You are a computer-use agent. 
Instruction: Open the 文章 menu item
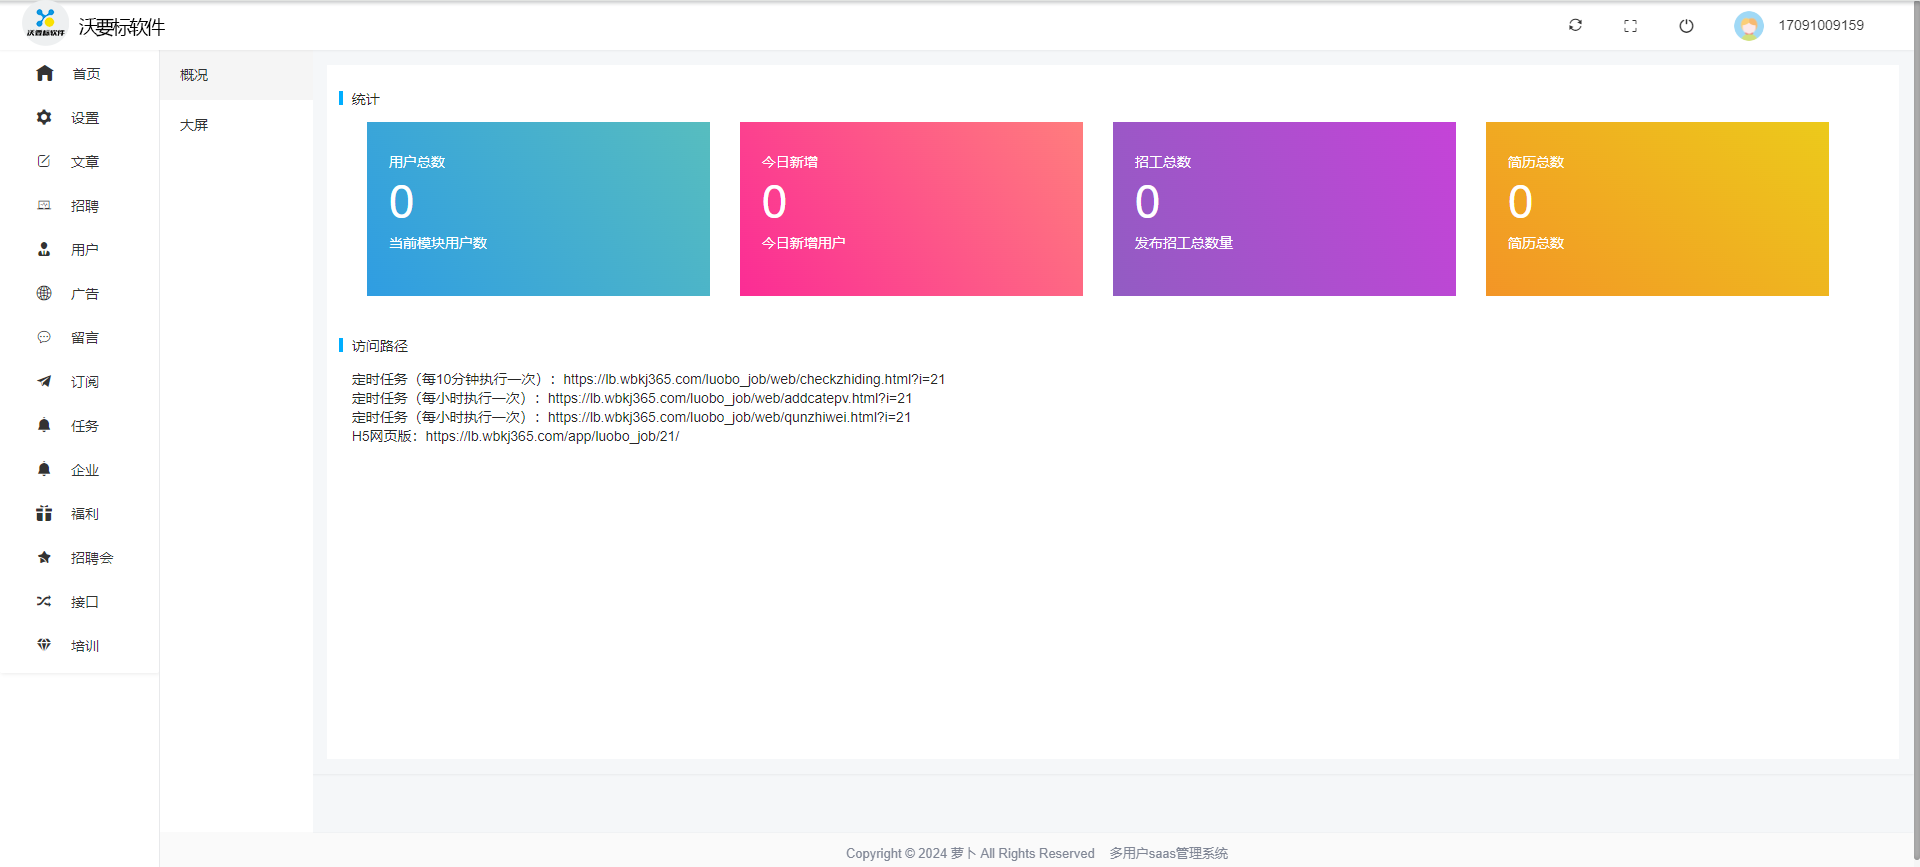pos(85,162)
